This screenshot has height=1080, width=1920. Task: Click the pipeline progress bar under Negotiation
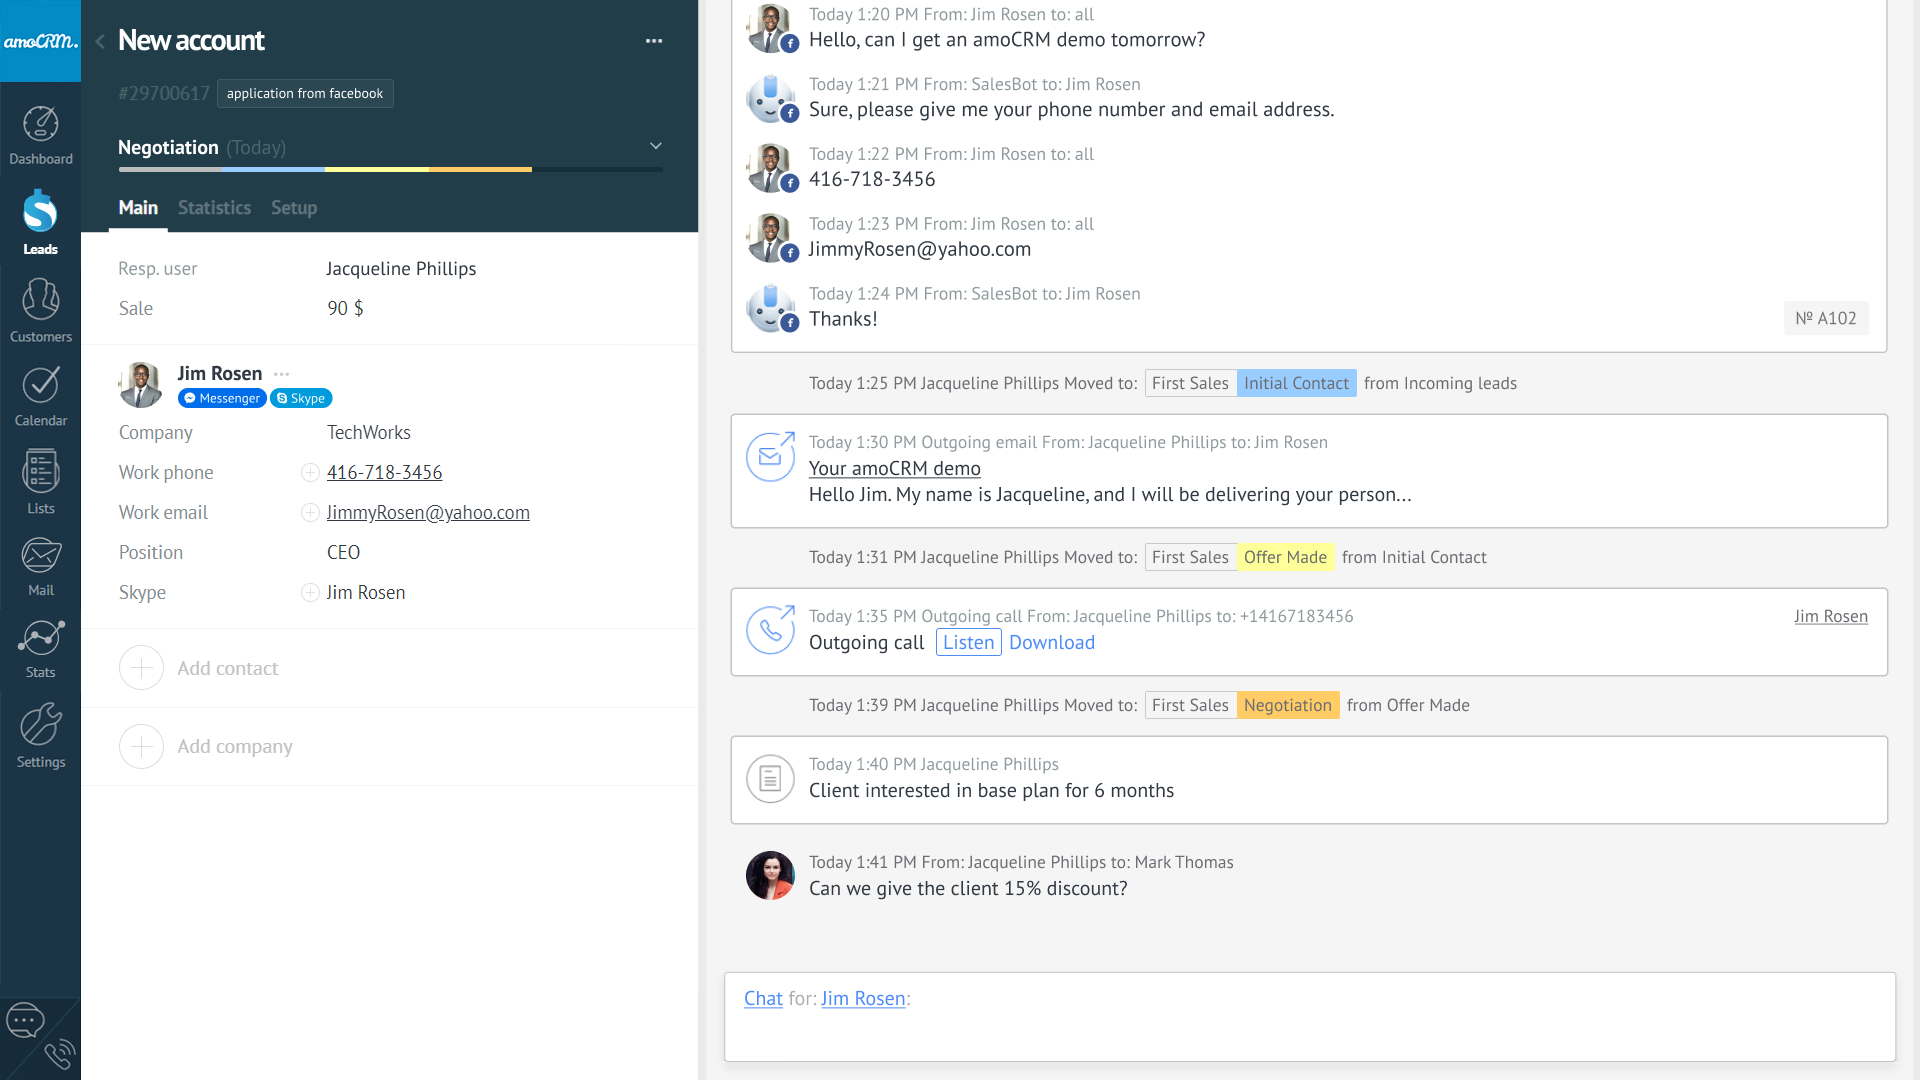(x=388, y=170)
